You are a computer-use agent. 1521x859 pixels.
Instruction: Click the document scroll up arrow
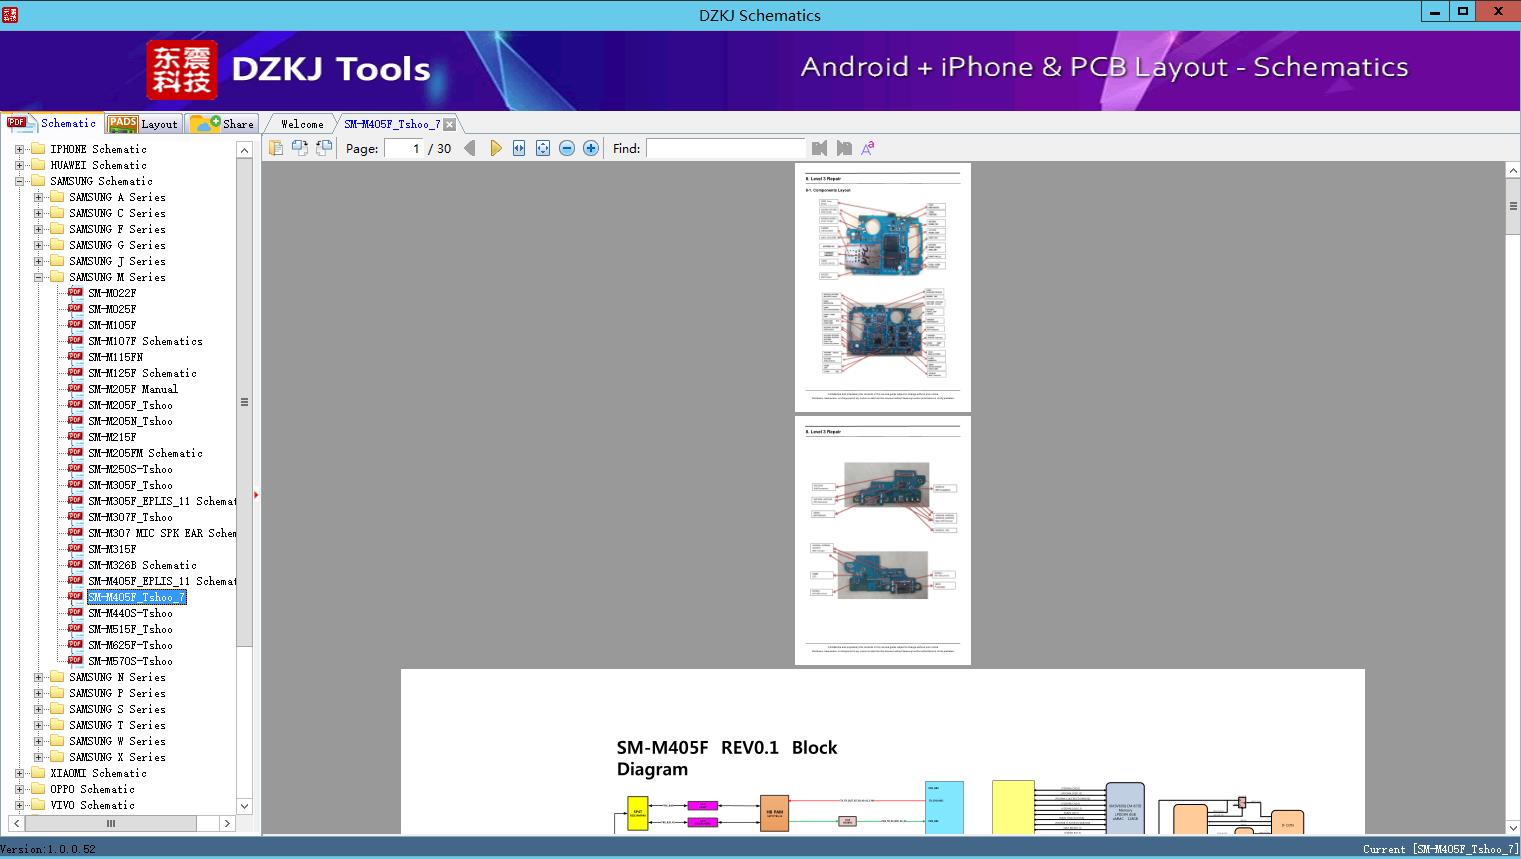[1513, 171]
